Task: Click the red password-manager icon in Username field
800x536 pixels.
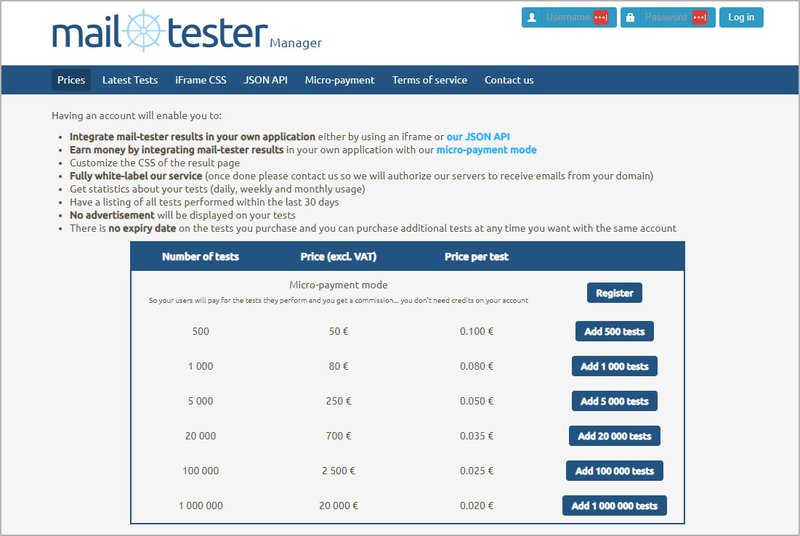Action: [x=601, y=17]
